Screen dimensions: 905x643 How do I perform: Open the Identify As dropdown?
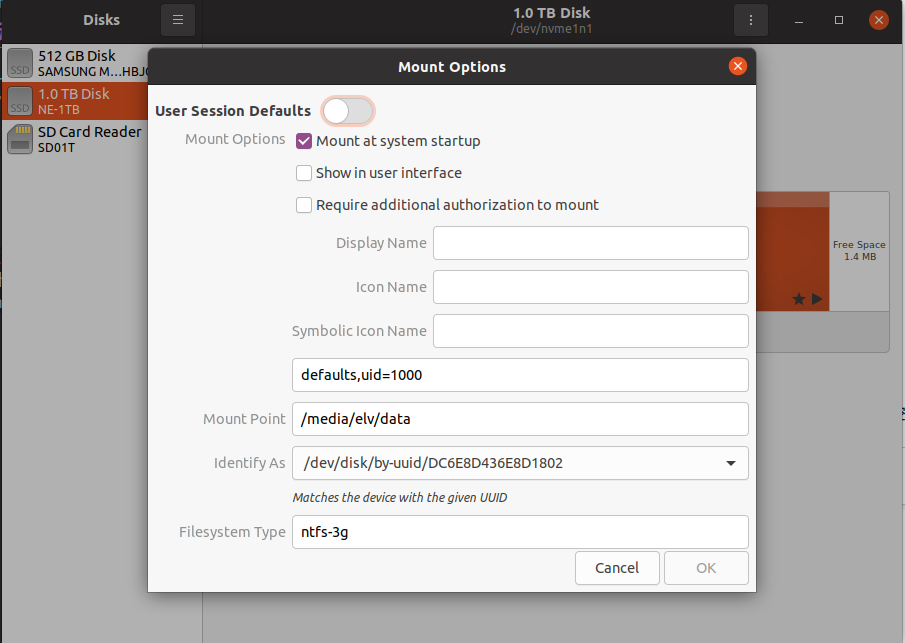click(x=520, y=463)
